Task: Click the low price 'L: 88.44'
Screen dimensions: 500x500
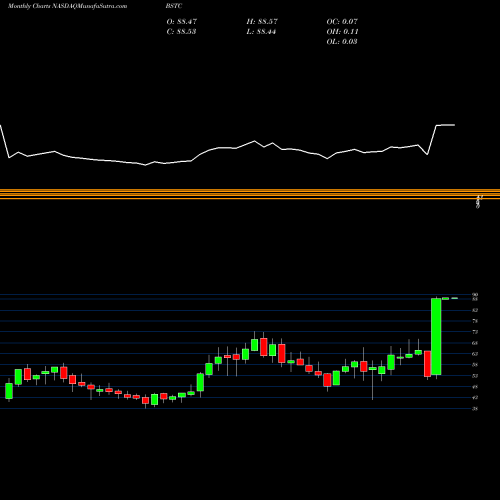Action: coord(261,32)
